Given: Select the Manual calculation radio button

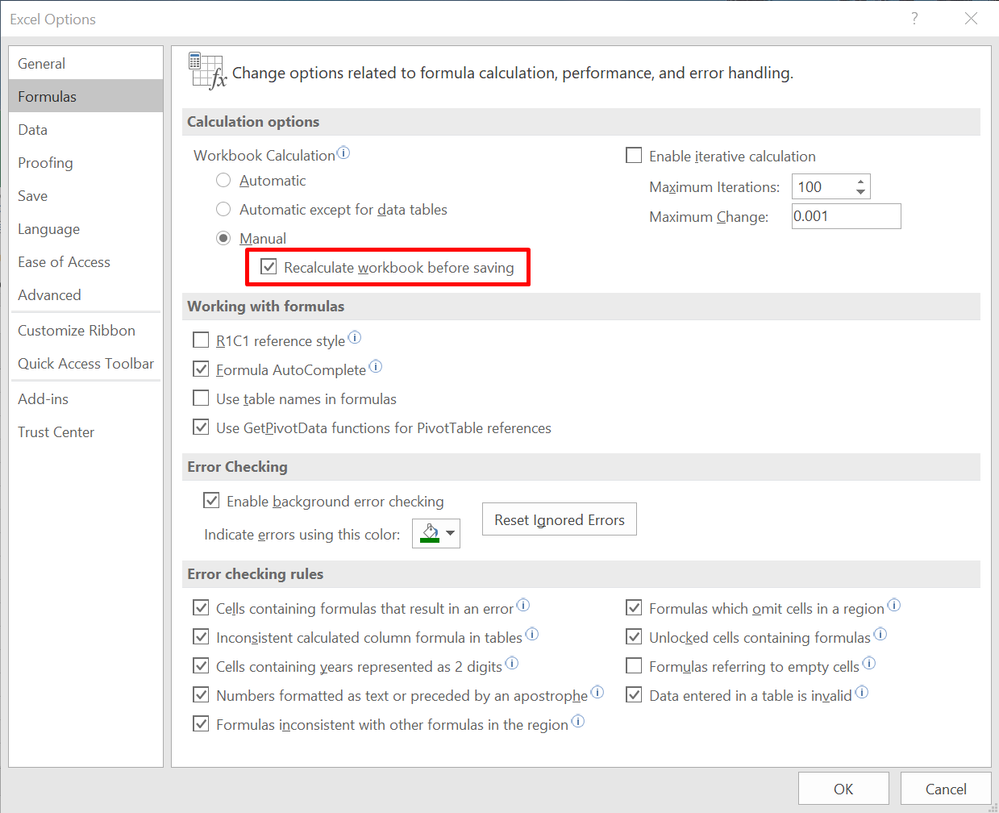Looking at the screenshot, I should [223, 238].
